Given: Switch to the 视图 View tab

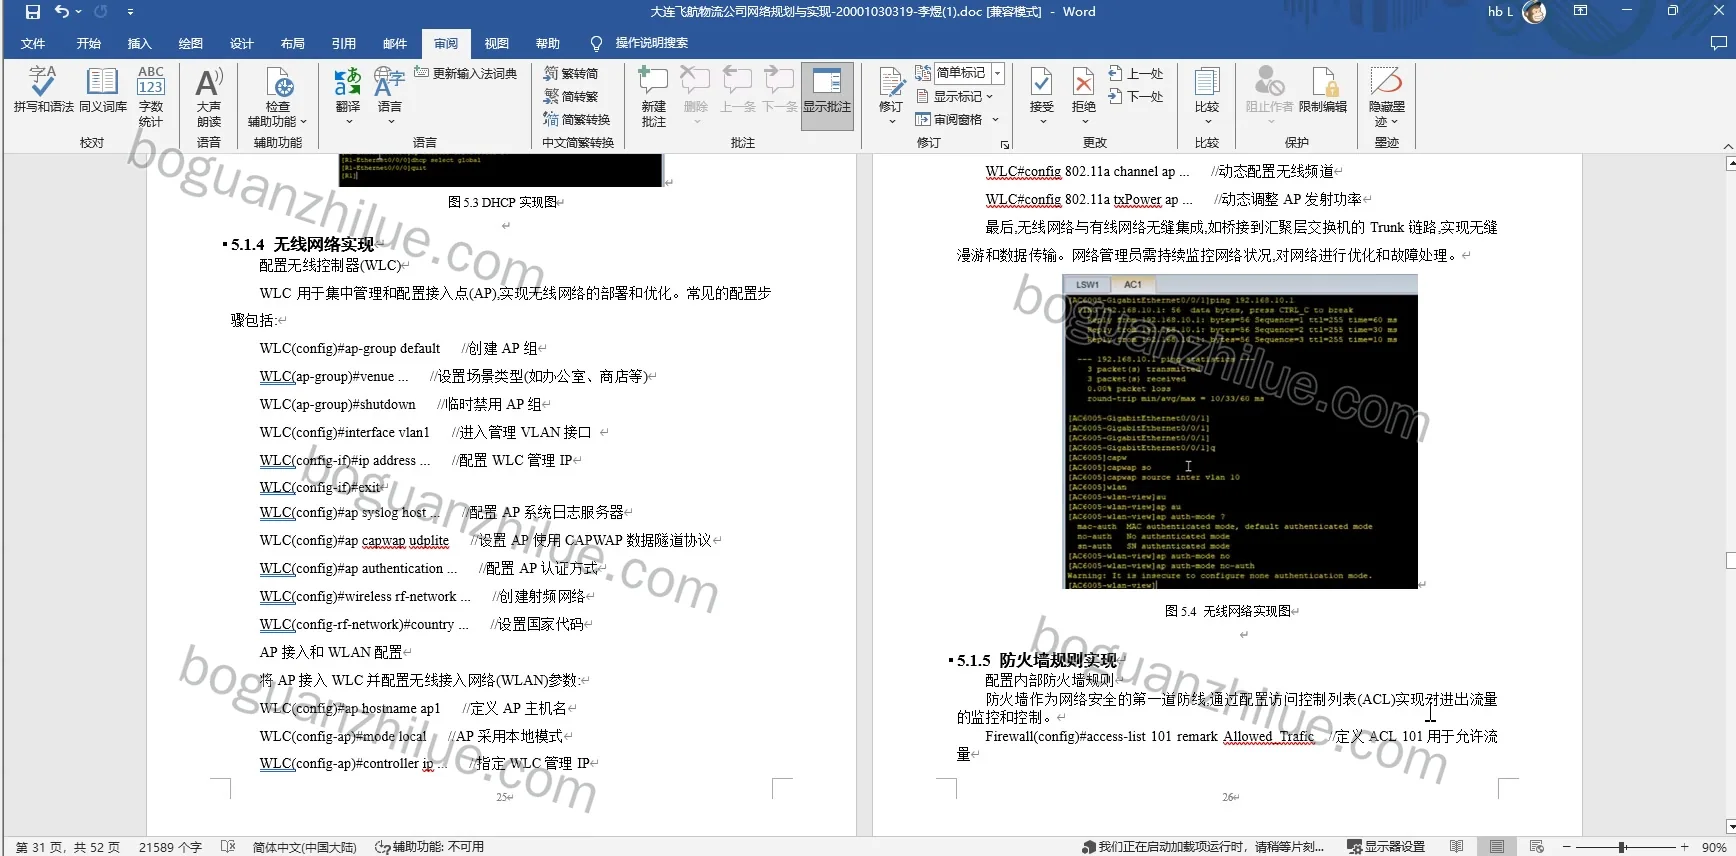Looking at the screenshot, I should tap(497, 43).
